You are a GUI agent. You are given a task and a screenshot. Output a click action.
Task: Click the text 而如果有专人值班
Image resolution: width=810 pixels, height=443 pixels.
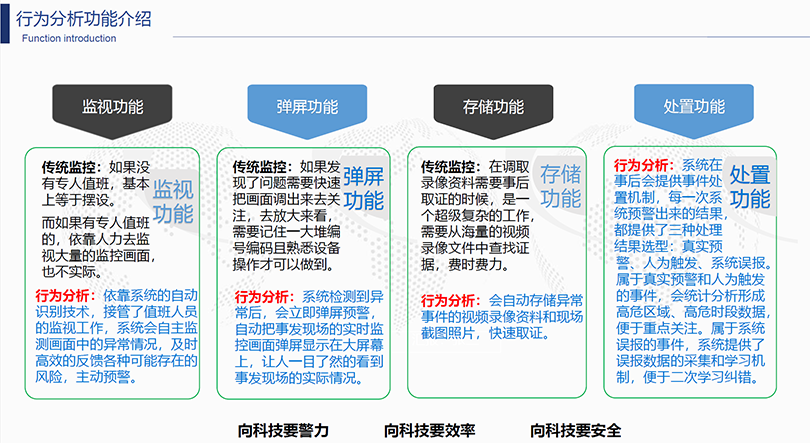[x=96, y=223]
